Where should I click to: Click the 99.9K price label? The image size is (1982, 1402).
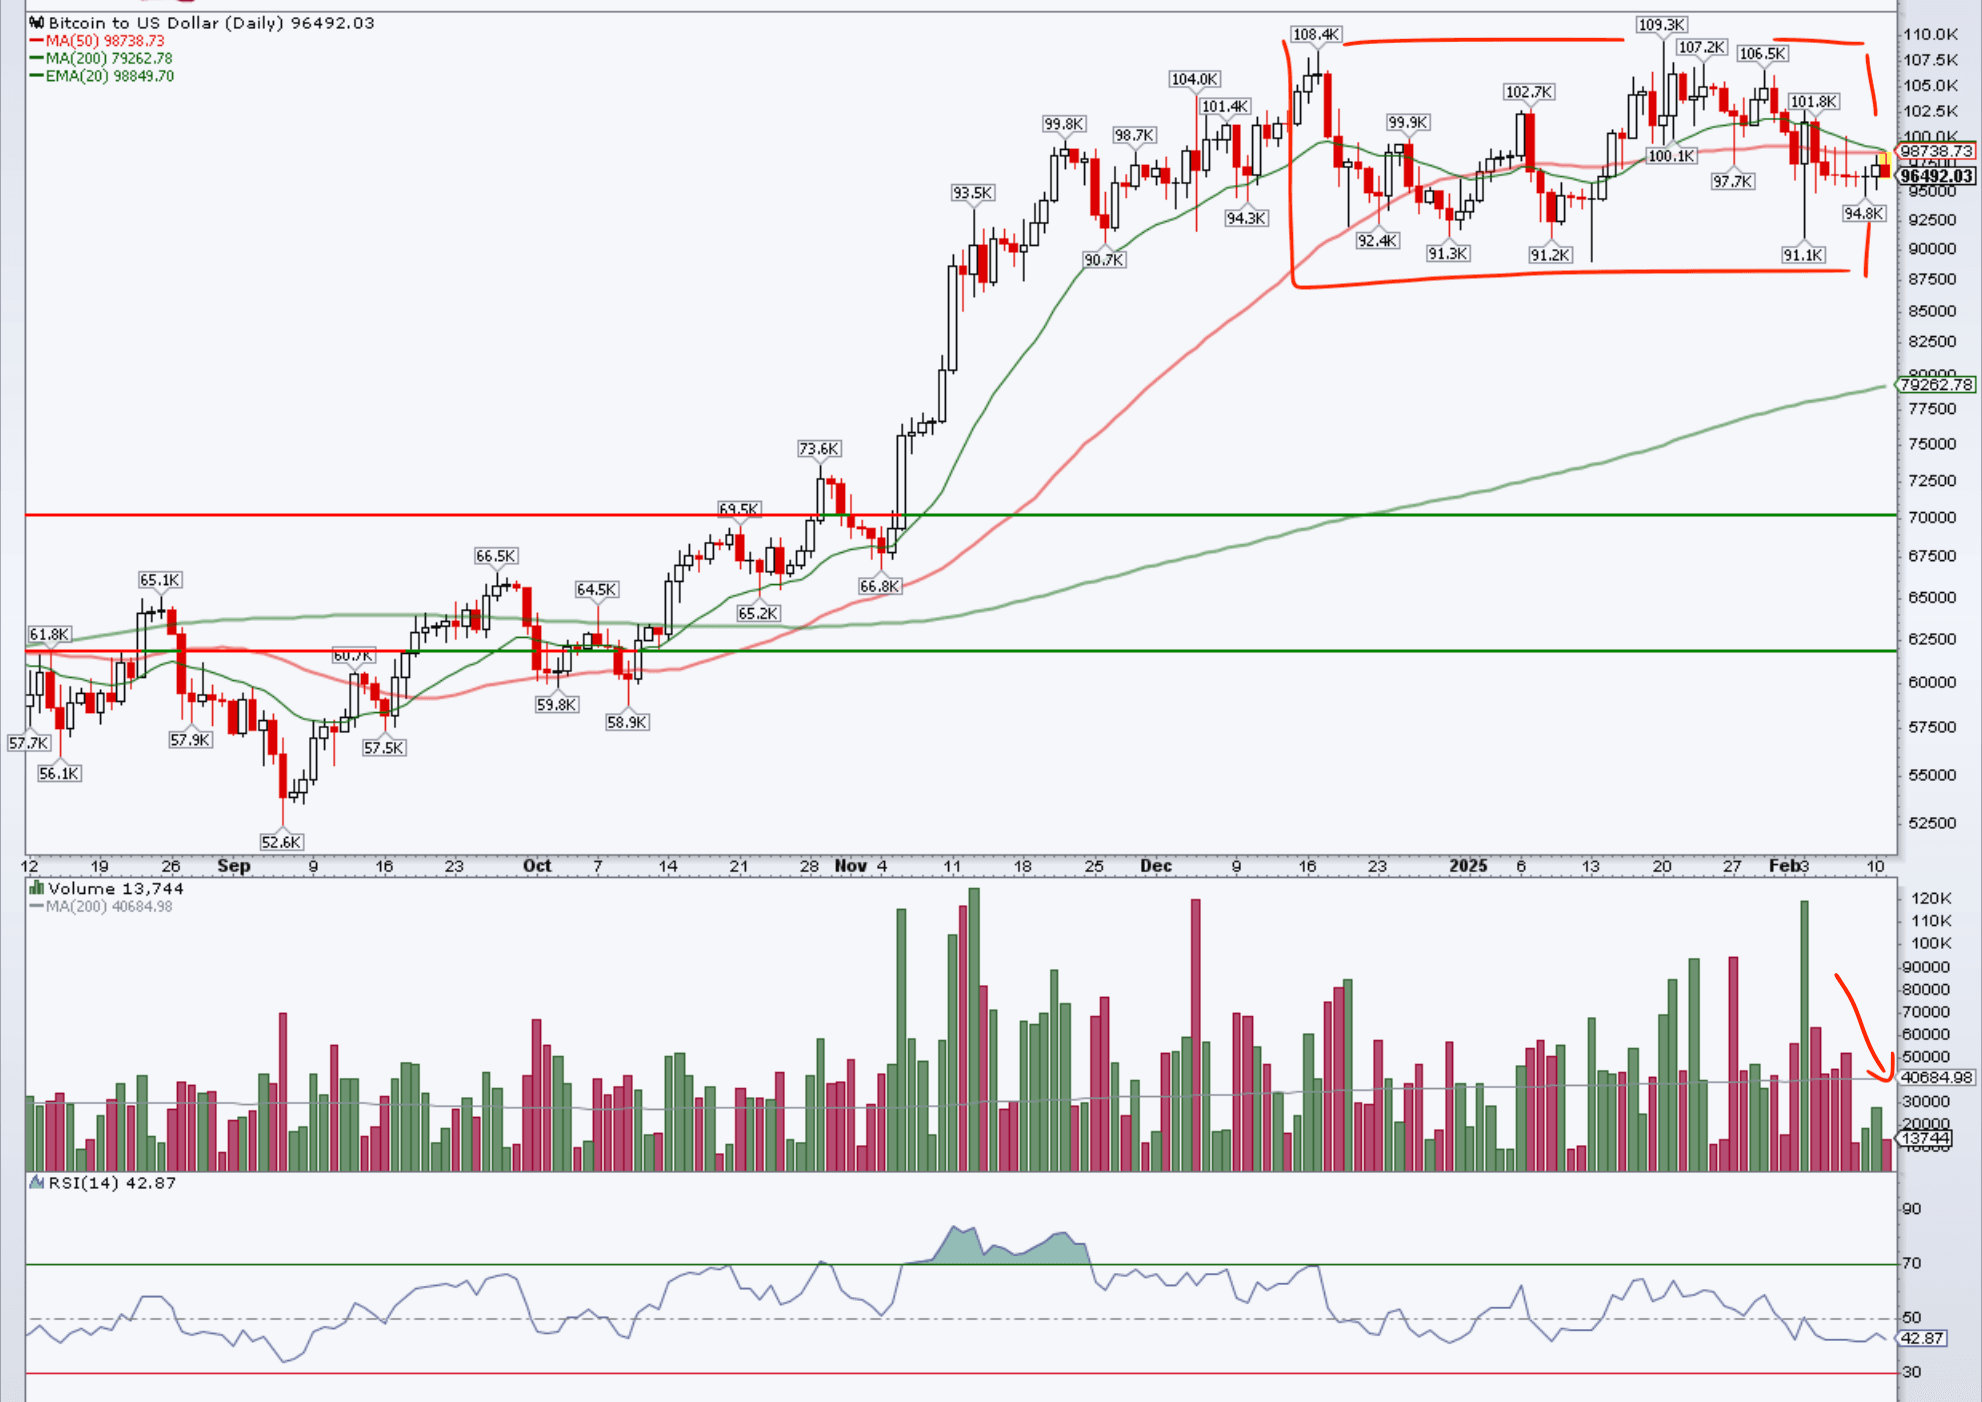click(x=1408, y=122)
